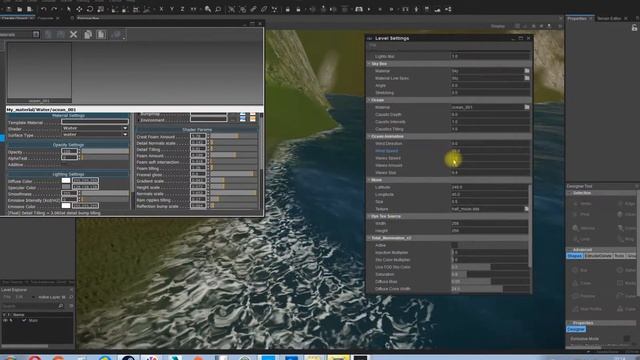640x360 pixels.
Task: Click the gray Specular Color swatch
Action: pyautogui.click(x=66, y=187)
